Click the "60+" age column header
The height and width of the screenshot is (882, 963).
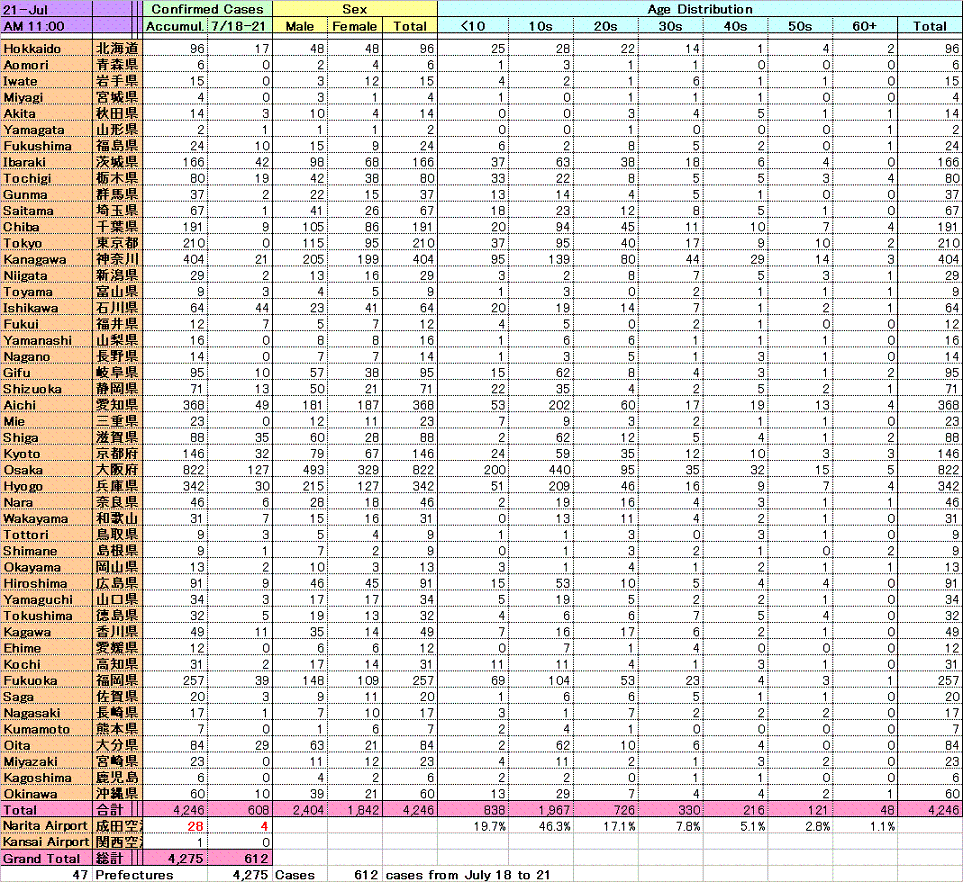866,25
